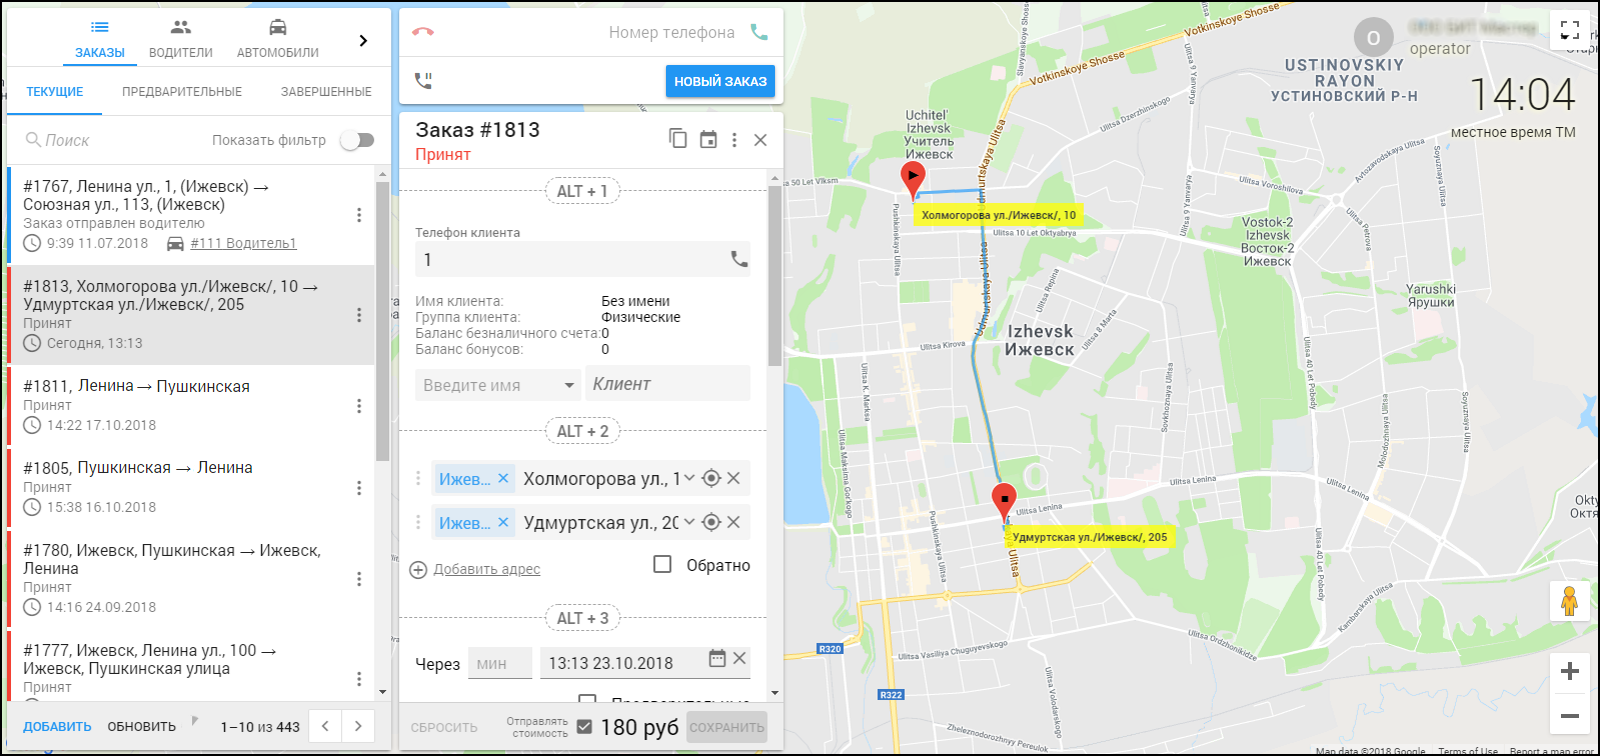The image size is (1600, 756).
Task: Enable the Показать фильтр toggle
Action: point(357,140)
